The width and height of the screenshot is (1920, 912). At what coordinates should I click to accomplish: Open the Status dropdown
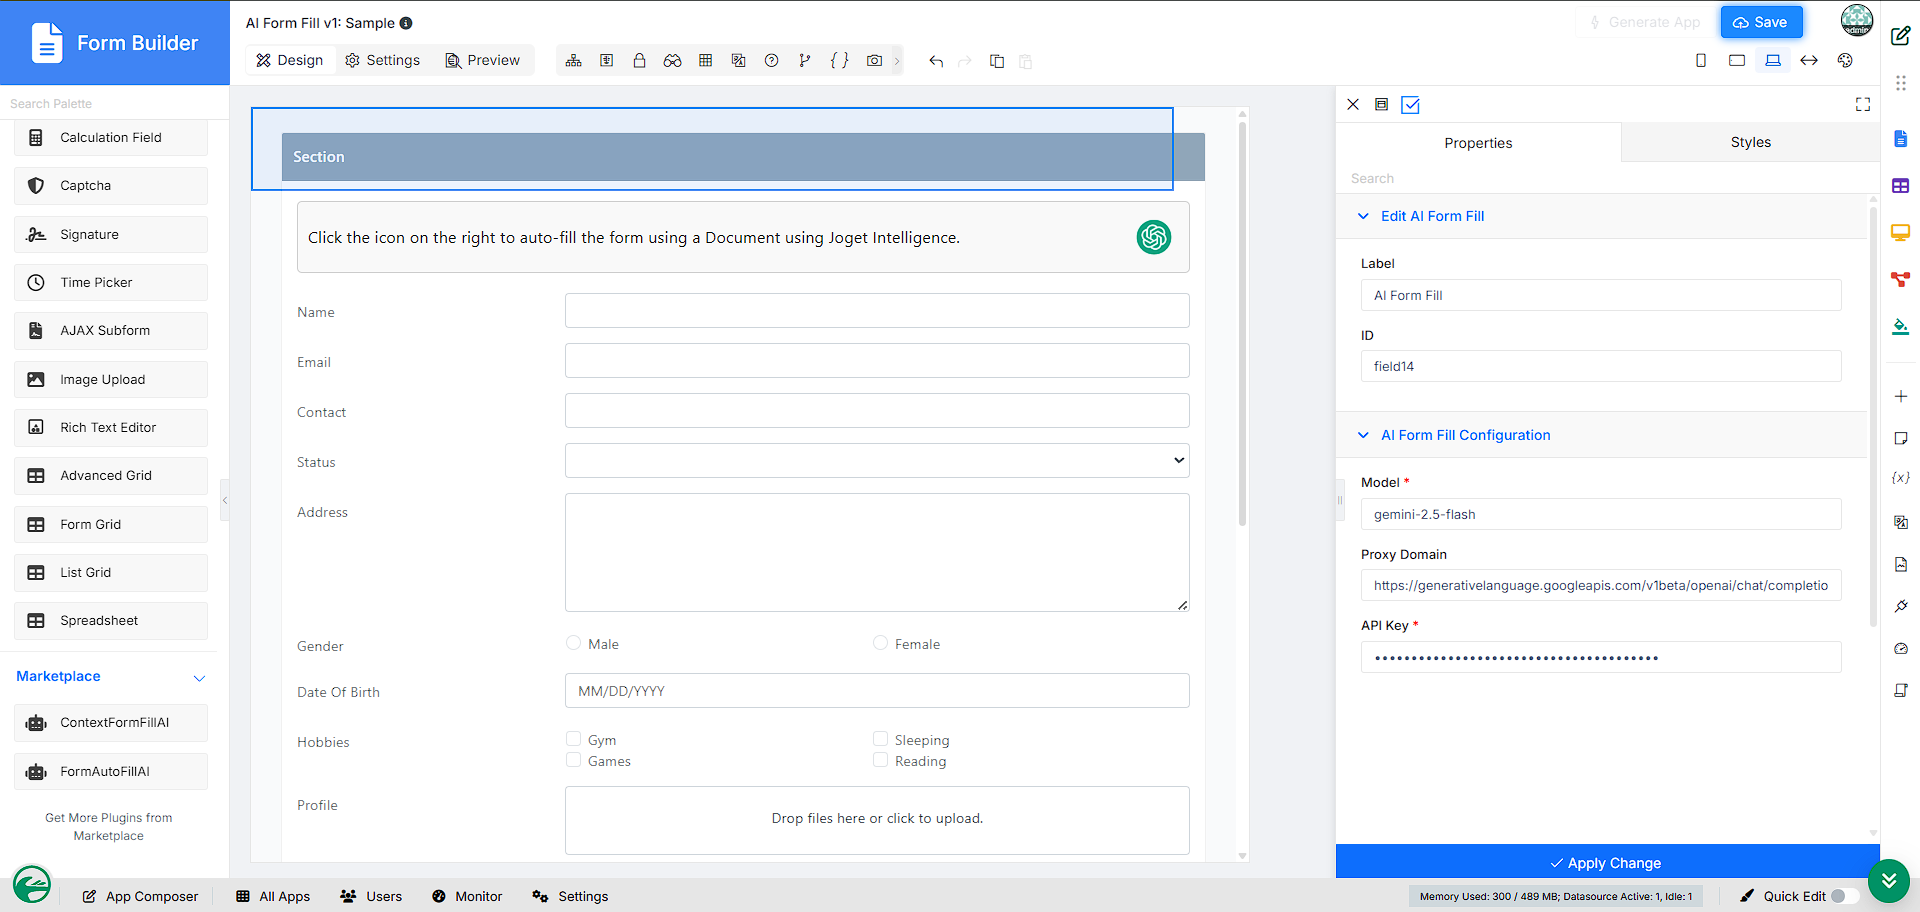(x=877, y=461)
